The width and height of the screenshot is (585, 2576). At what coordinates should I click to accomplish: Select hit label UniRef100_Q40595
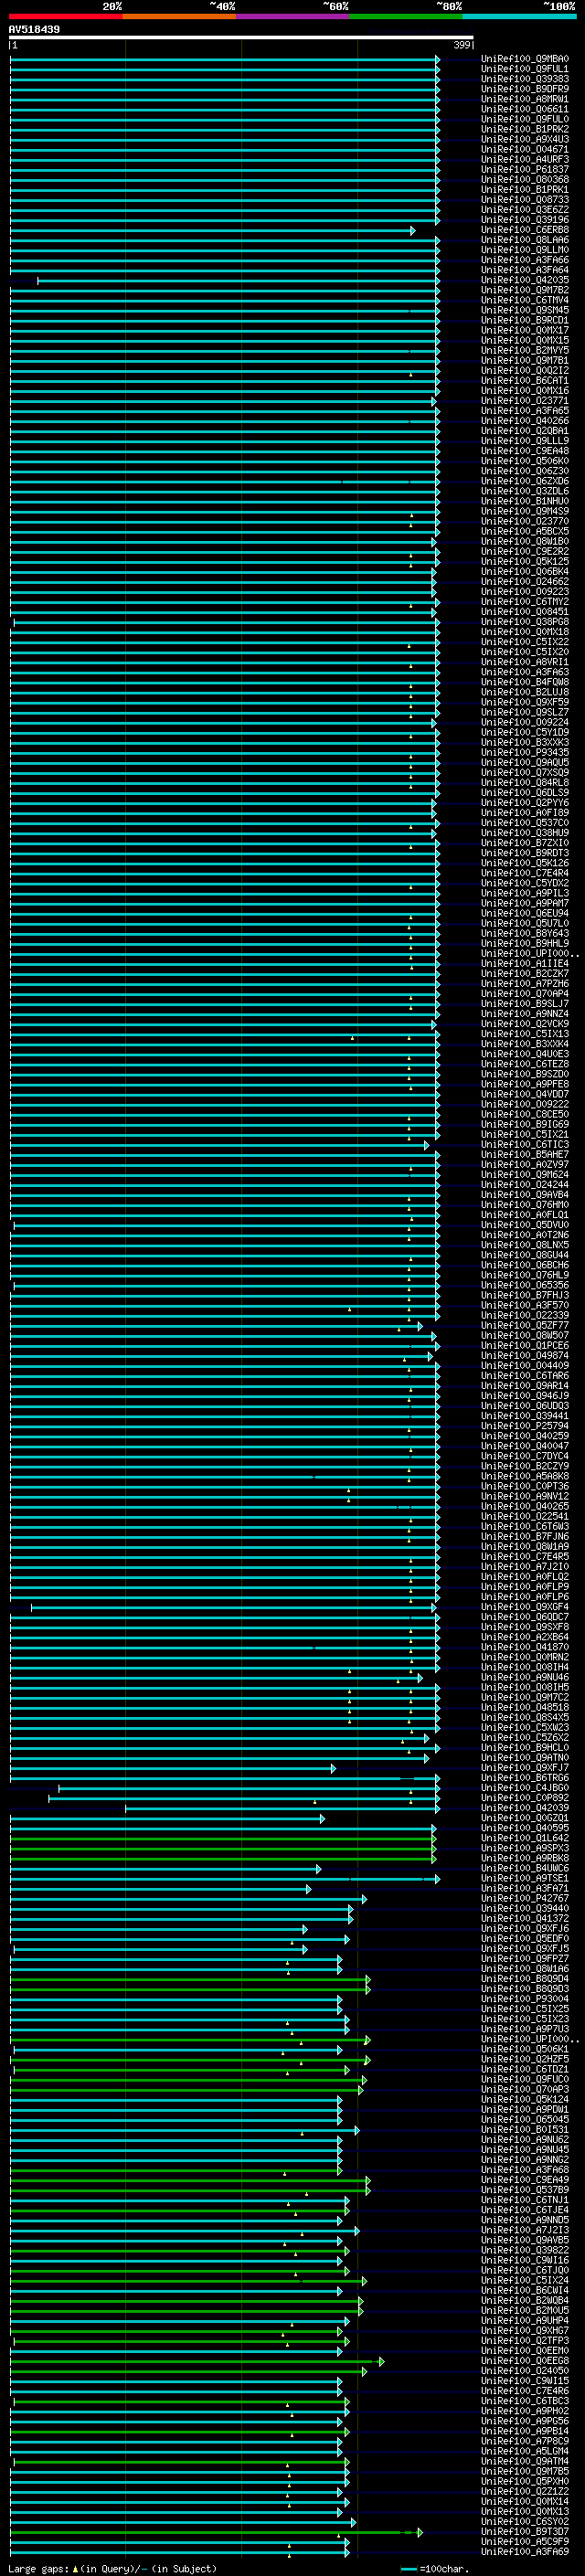click(x=525, y=1828)
